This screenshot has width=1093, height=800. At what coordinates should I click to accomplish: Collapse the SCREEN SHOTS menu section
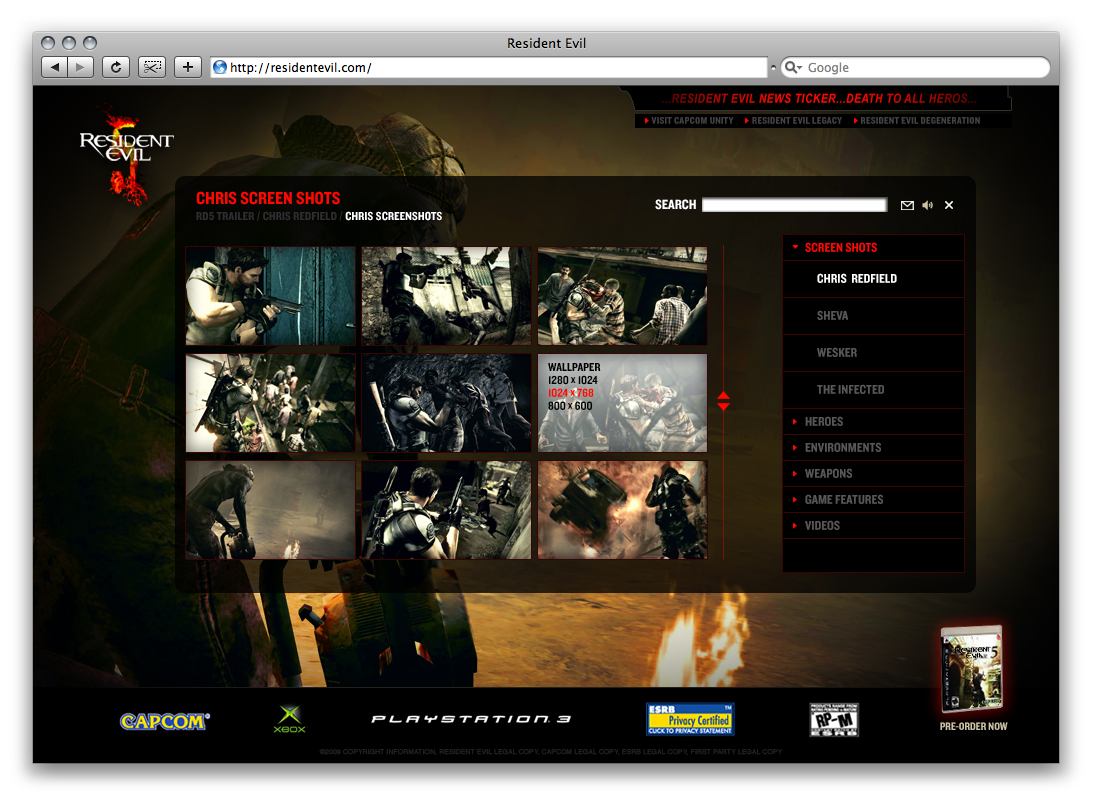coord(873,247)
